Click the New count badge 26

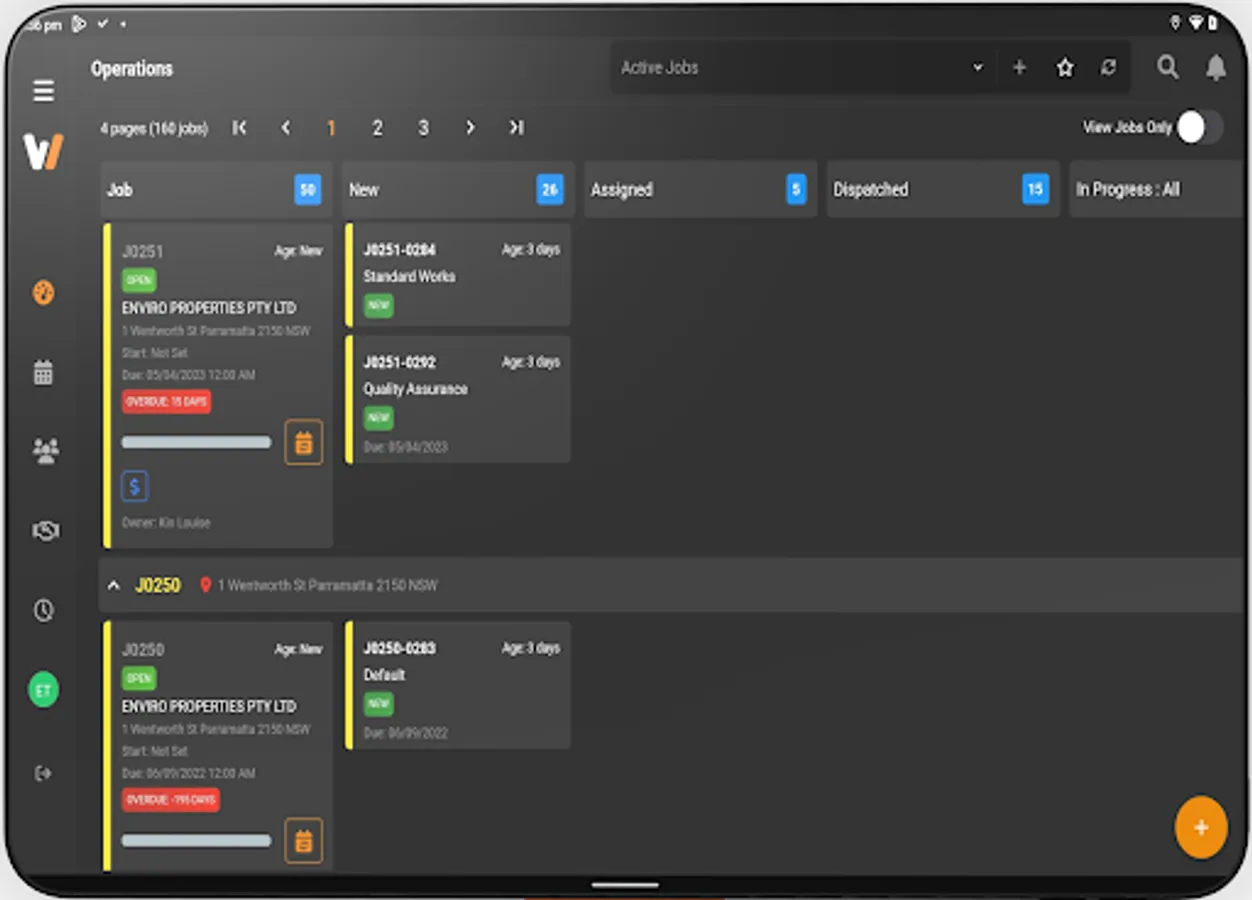point(550,189)
